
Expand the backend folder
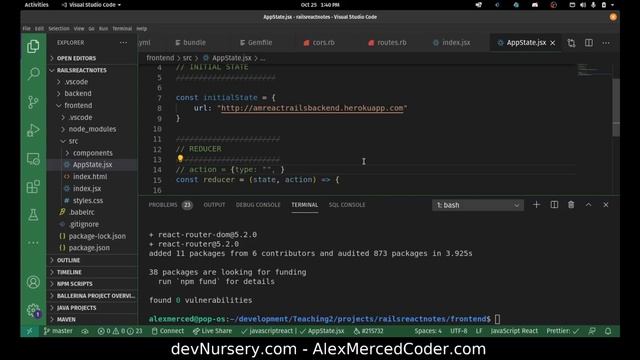[x=78, y=93]
